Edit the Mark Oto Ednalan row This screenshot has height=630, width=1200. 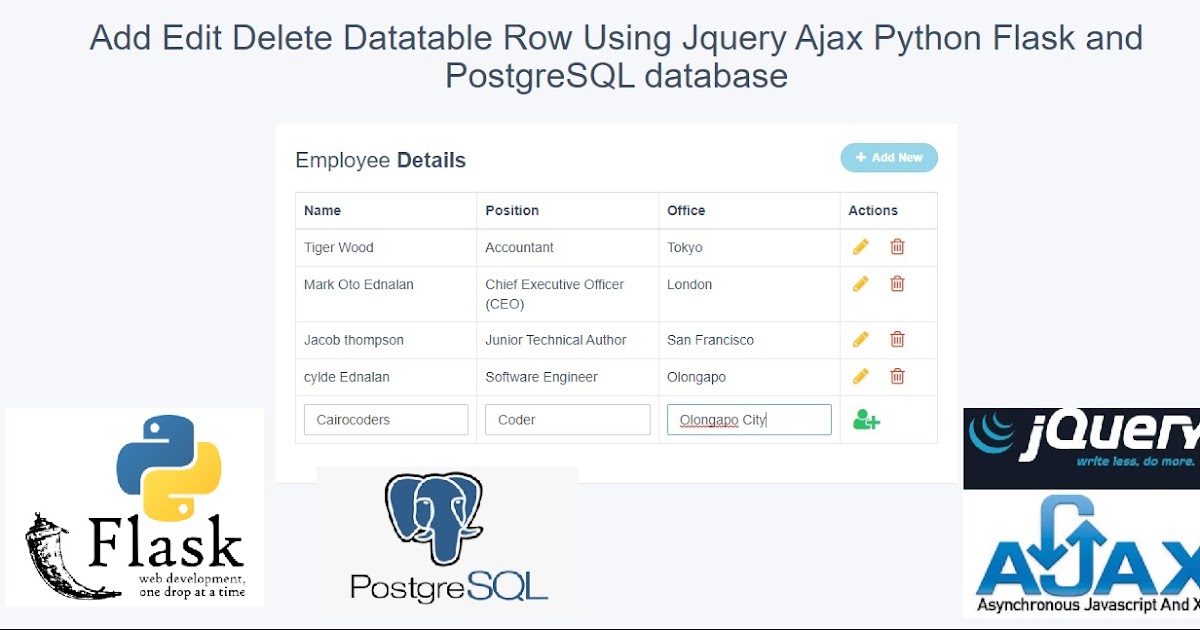coord(861,284)
